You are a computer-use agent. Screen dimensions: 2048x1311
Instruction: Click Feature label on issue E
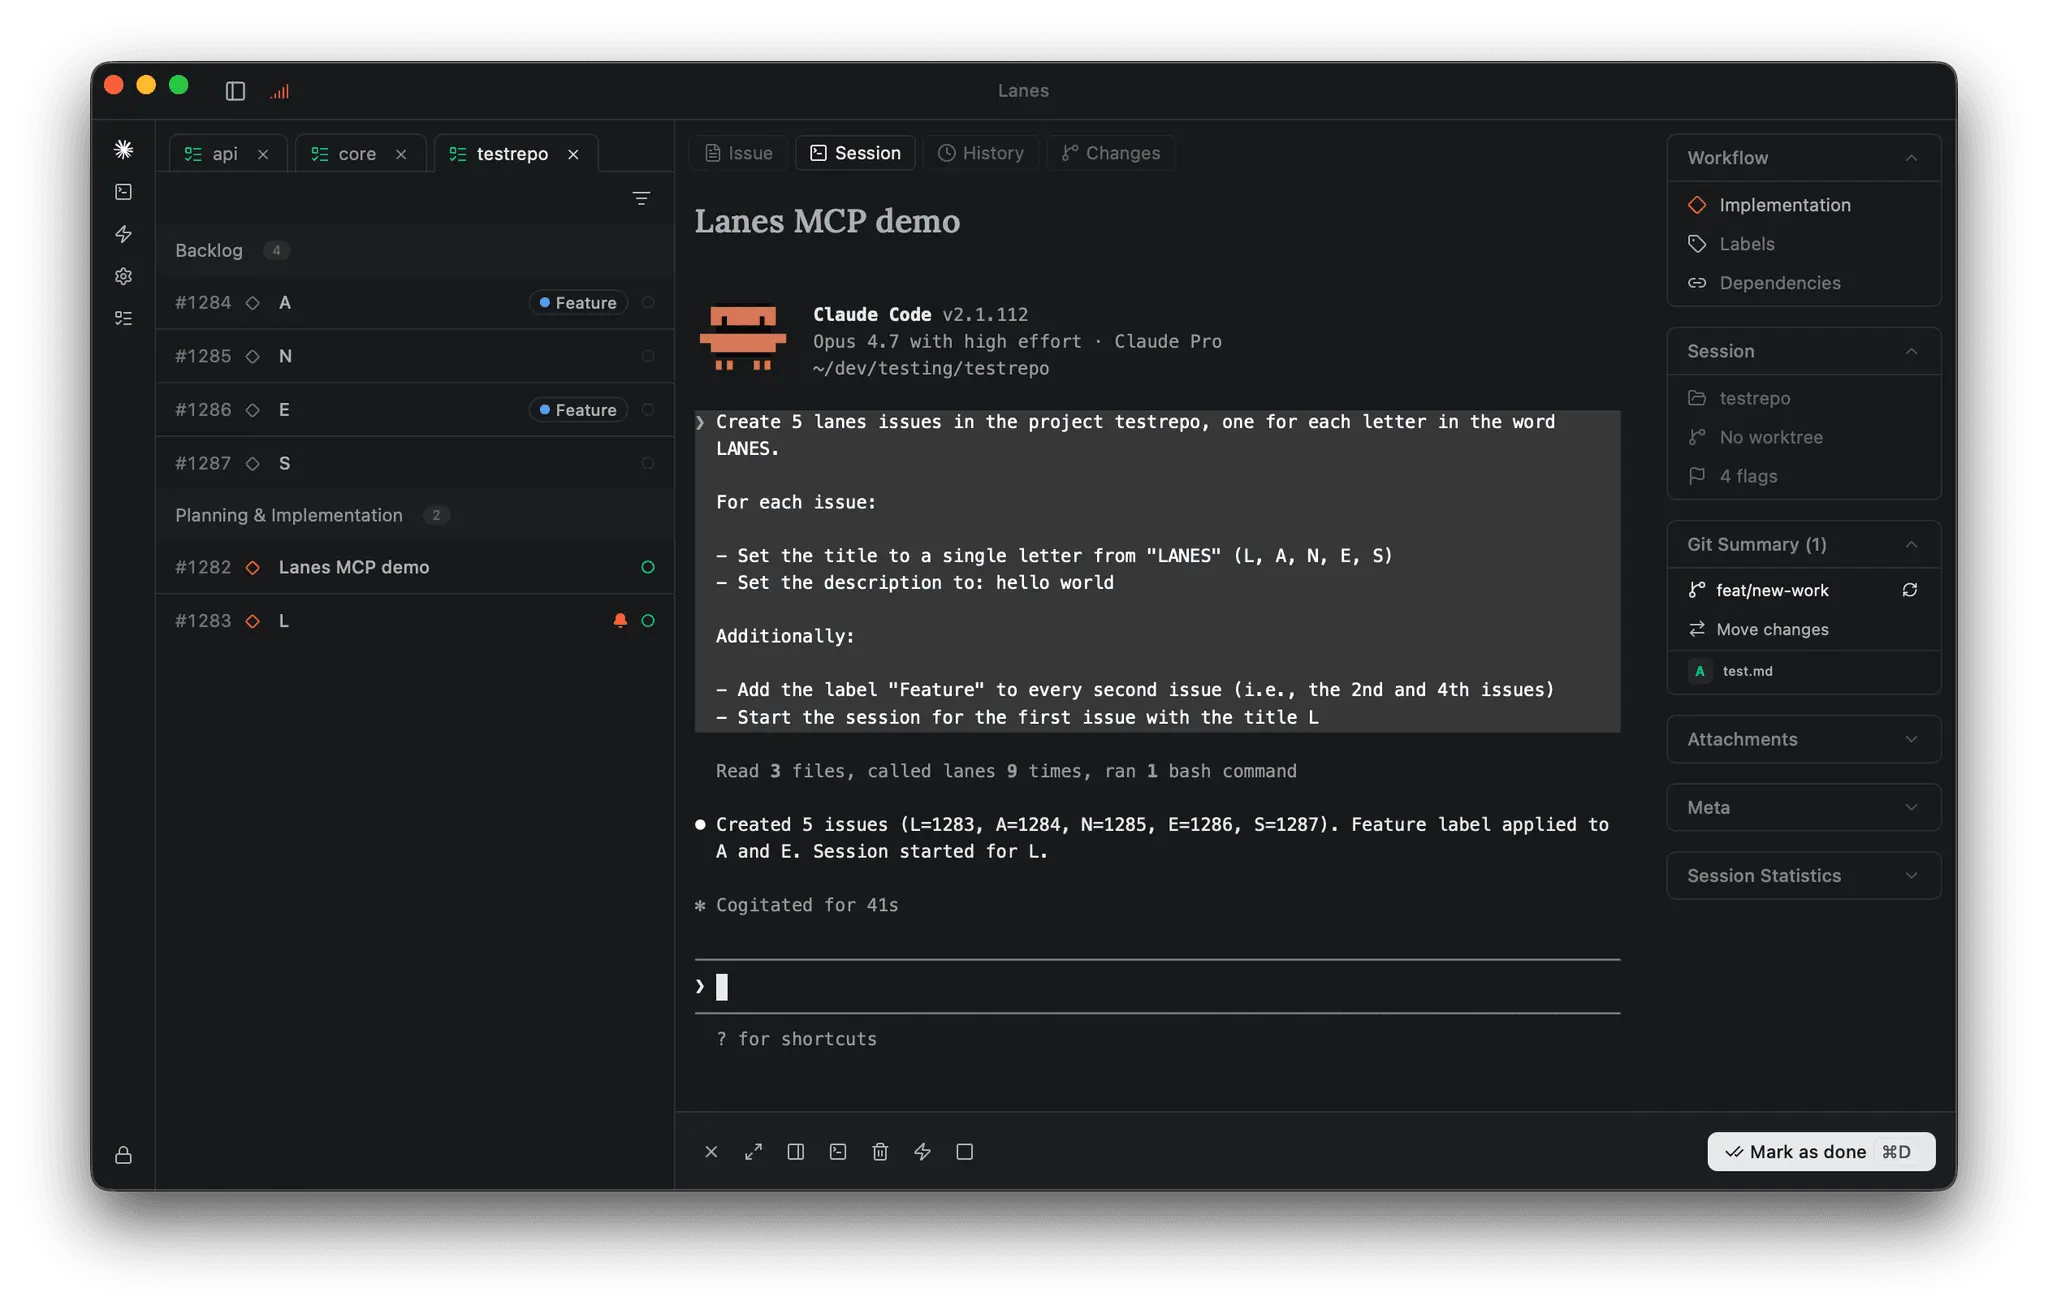coord(578,409)
